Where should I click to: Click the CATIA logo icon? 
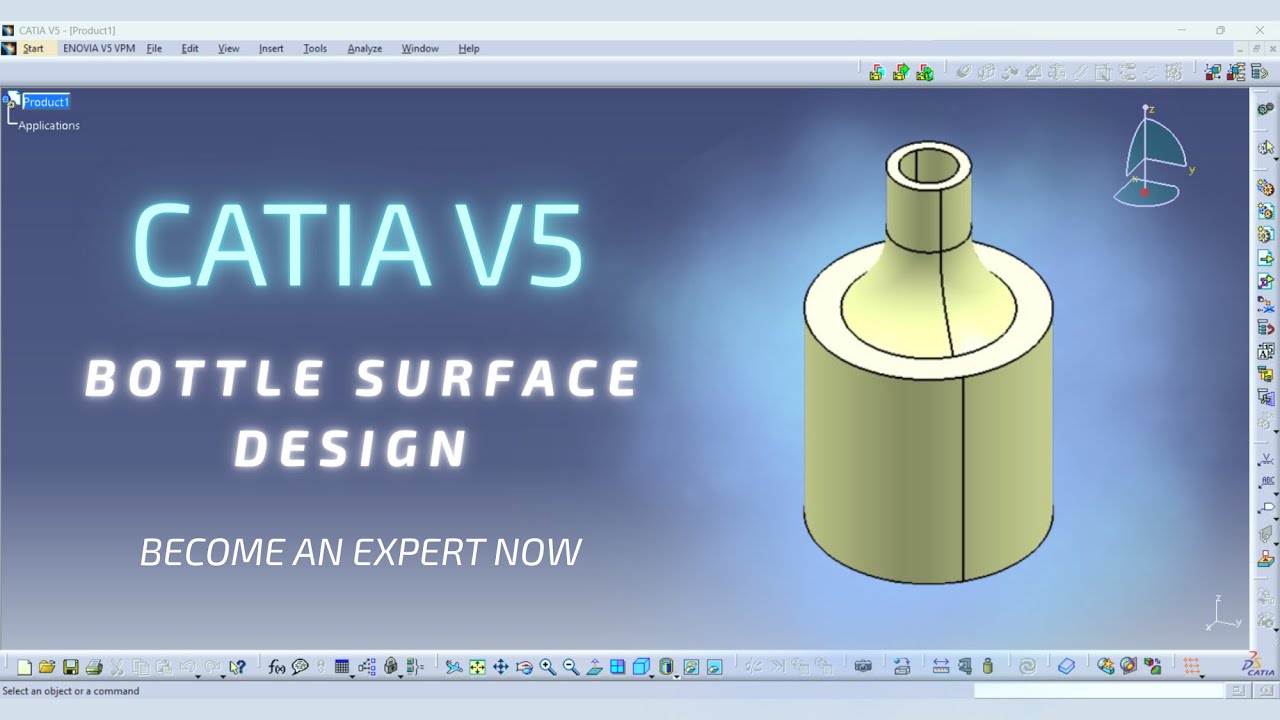click(1258, 666)
